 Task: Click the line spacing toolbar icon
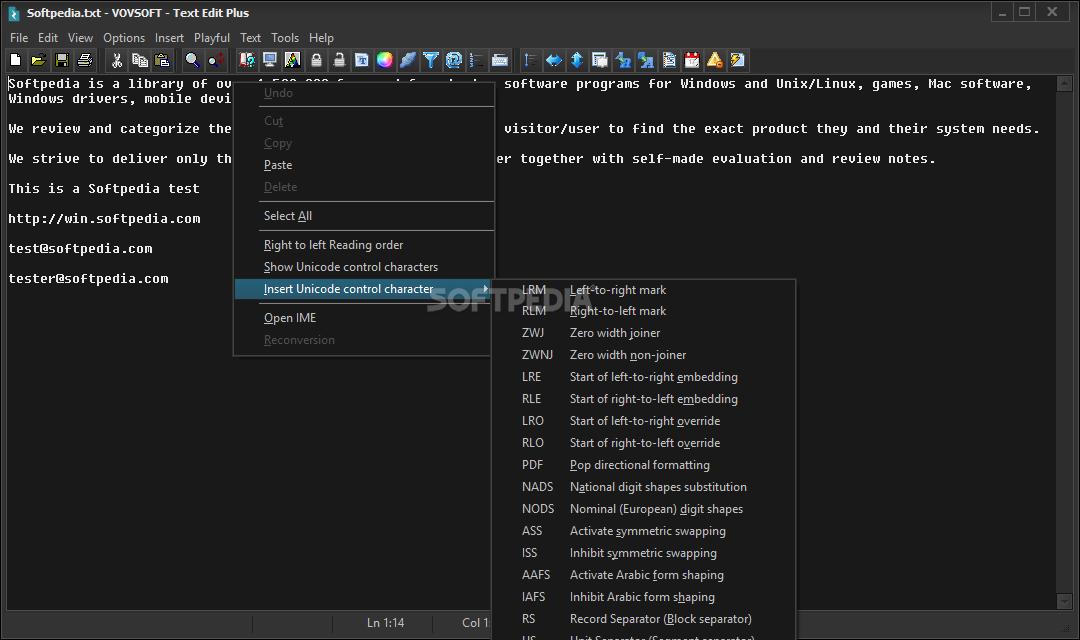click(x=531, y=61)
